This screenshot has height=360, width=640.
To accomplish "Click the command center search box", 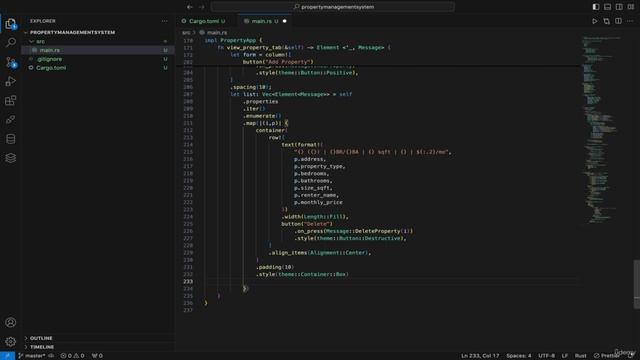I will point(333,7).
